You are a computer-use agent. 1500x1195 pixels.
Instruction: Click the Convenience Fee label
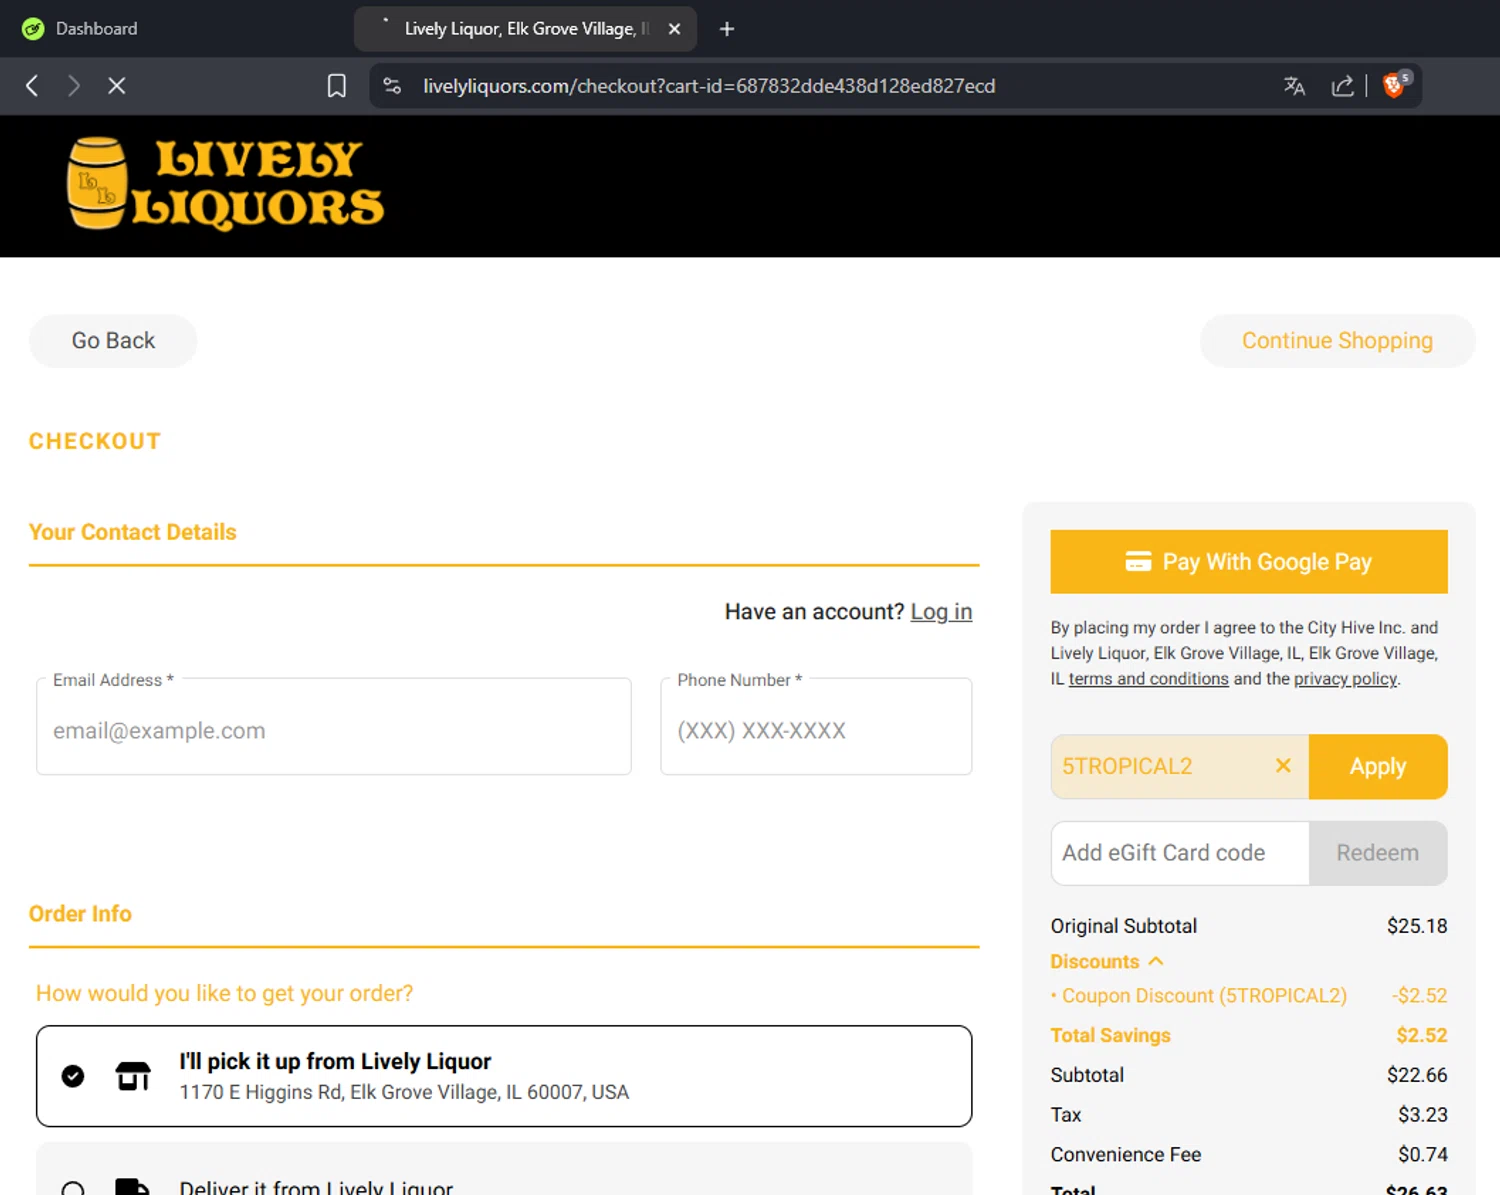[1126, 1155]
